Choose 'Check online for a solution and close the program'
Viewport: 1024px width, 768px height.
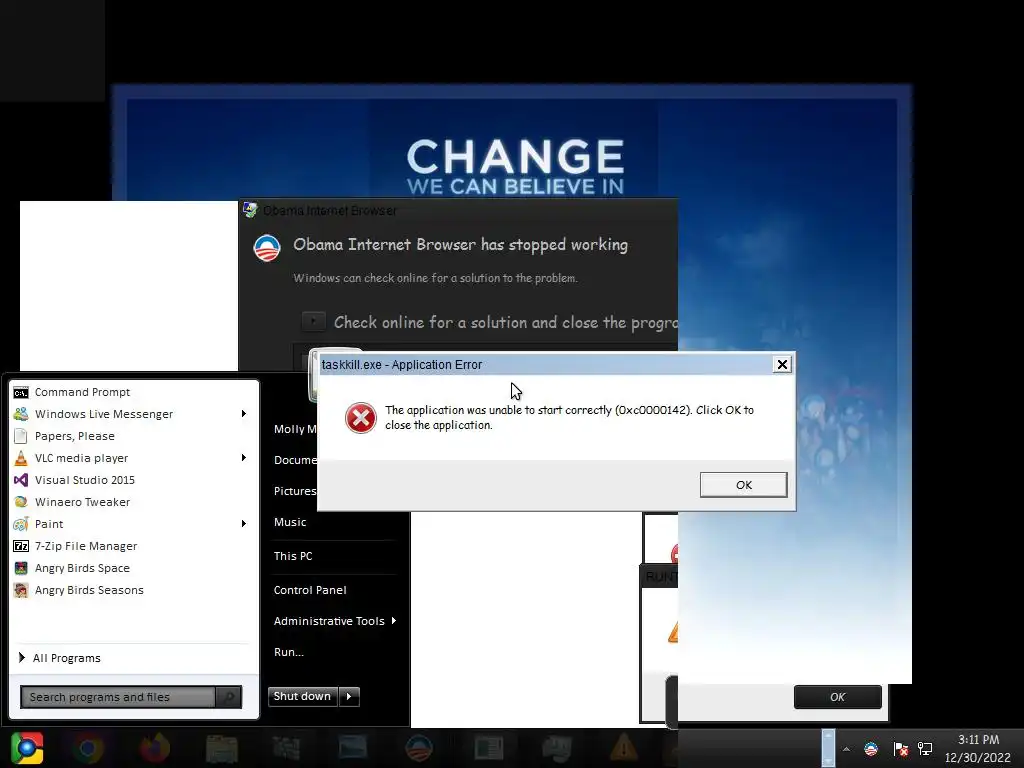[505, 322]
